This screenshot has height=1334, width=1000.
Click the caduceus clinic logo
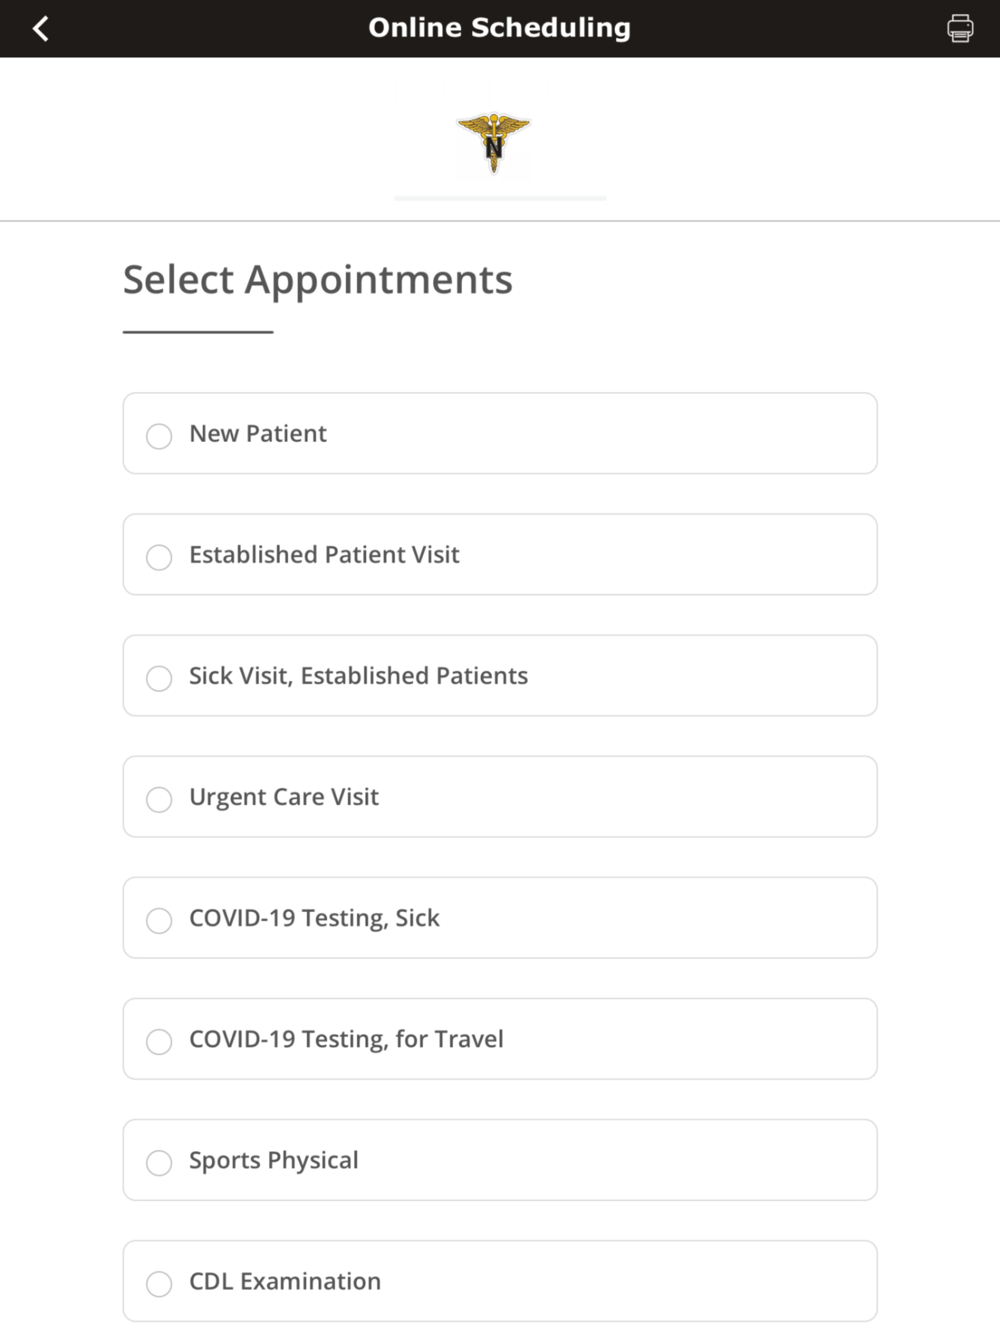click(x=494, y=144)
